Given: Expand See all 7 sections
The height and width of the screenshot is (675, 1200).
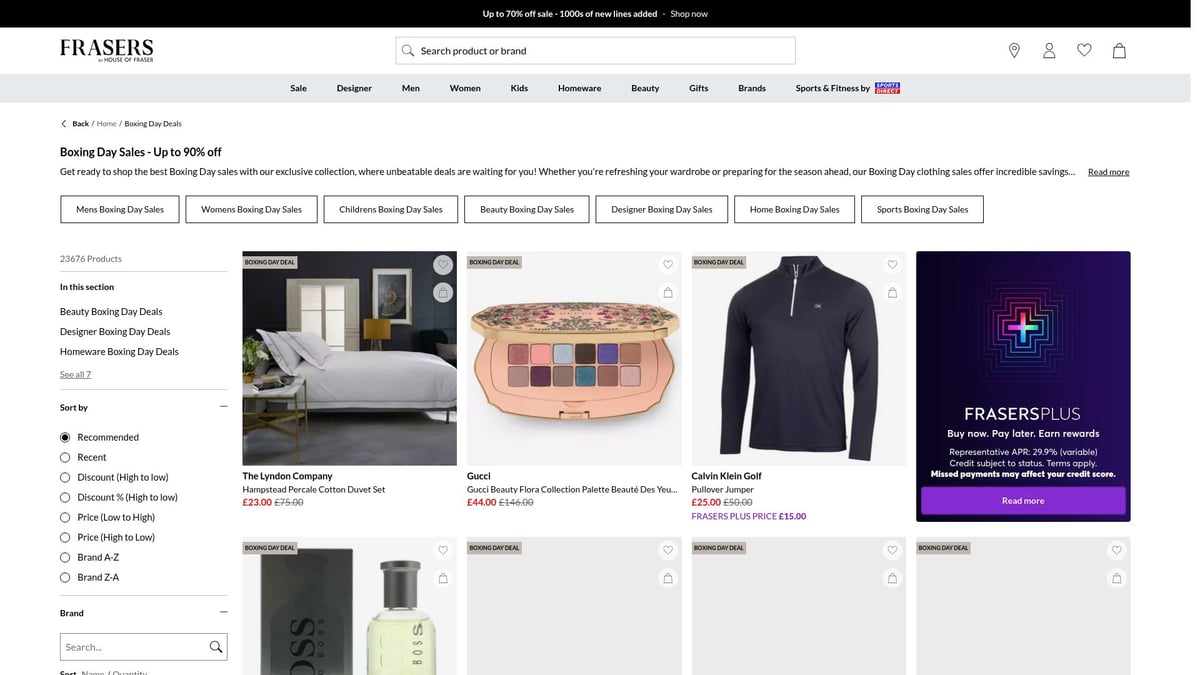Looking at the screenshot, I should click(x=75, y=373).
